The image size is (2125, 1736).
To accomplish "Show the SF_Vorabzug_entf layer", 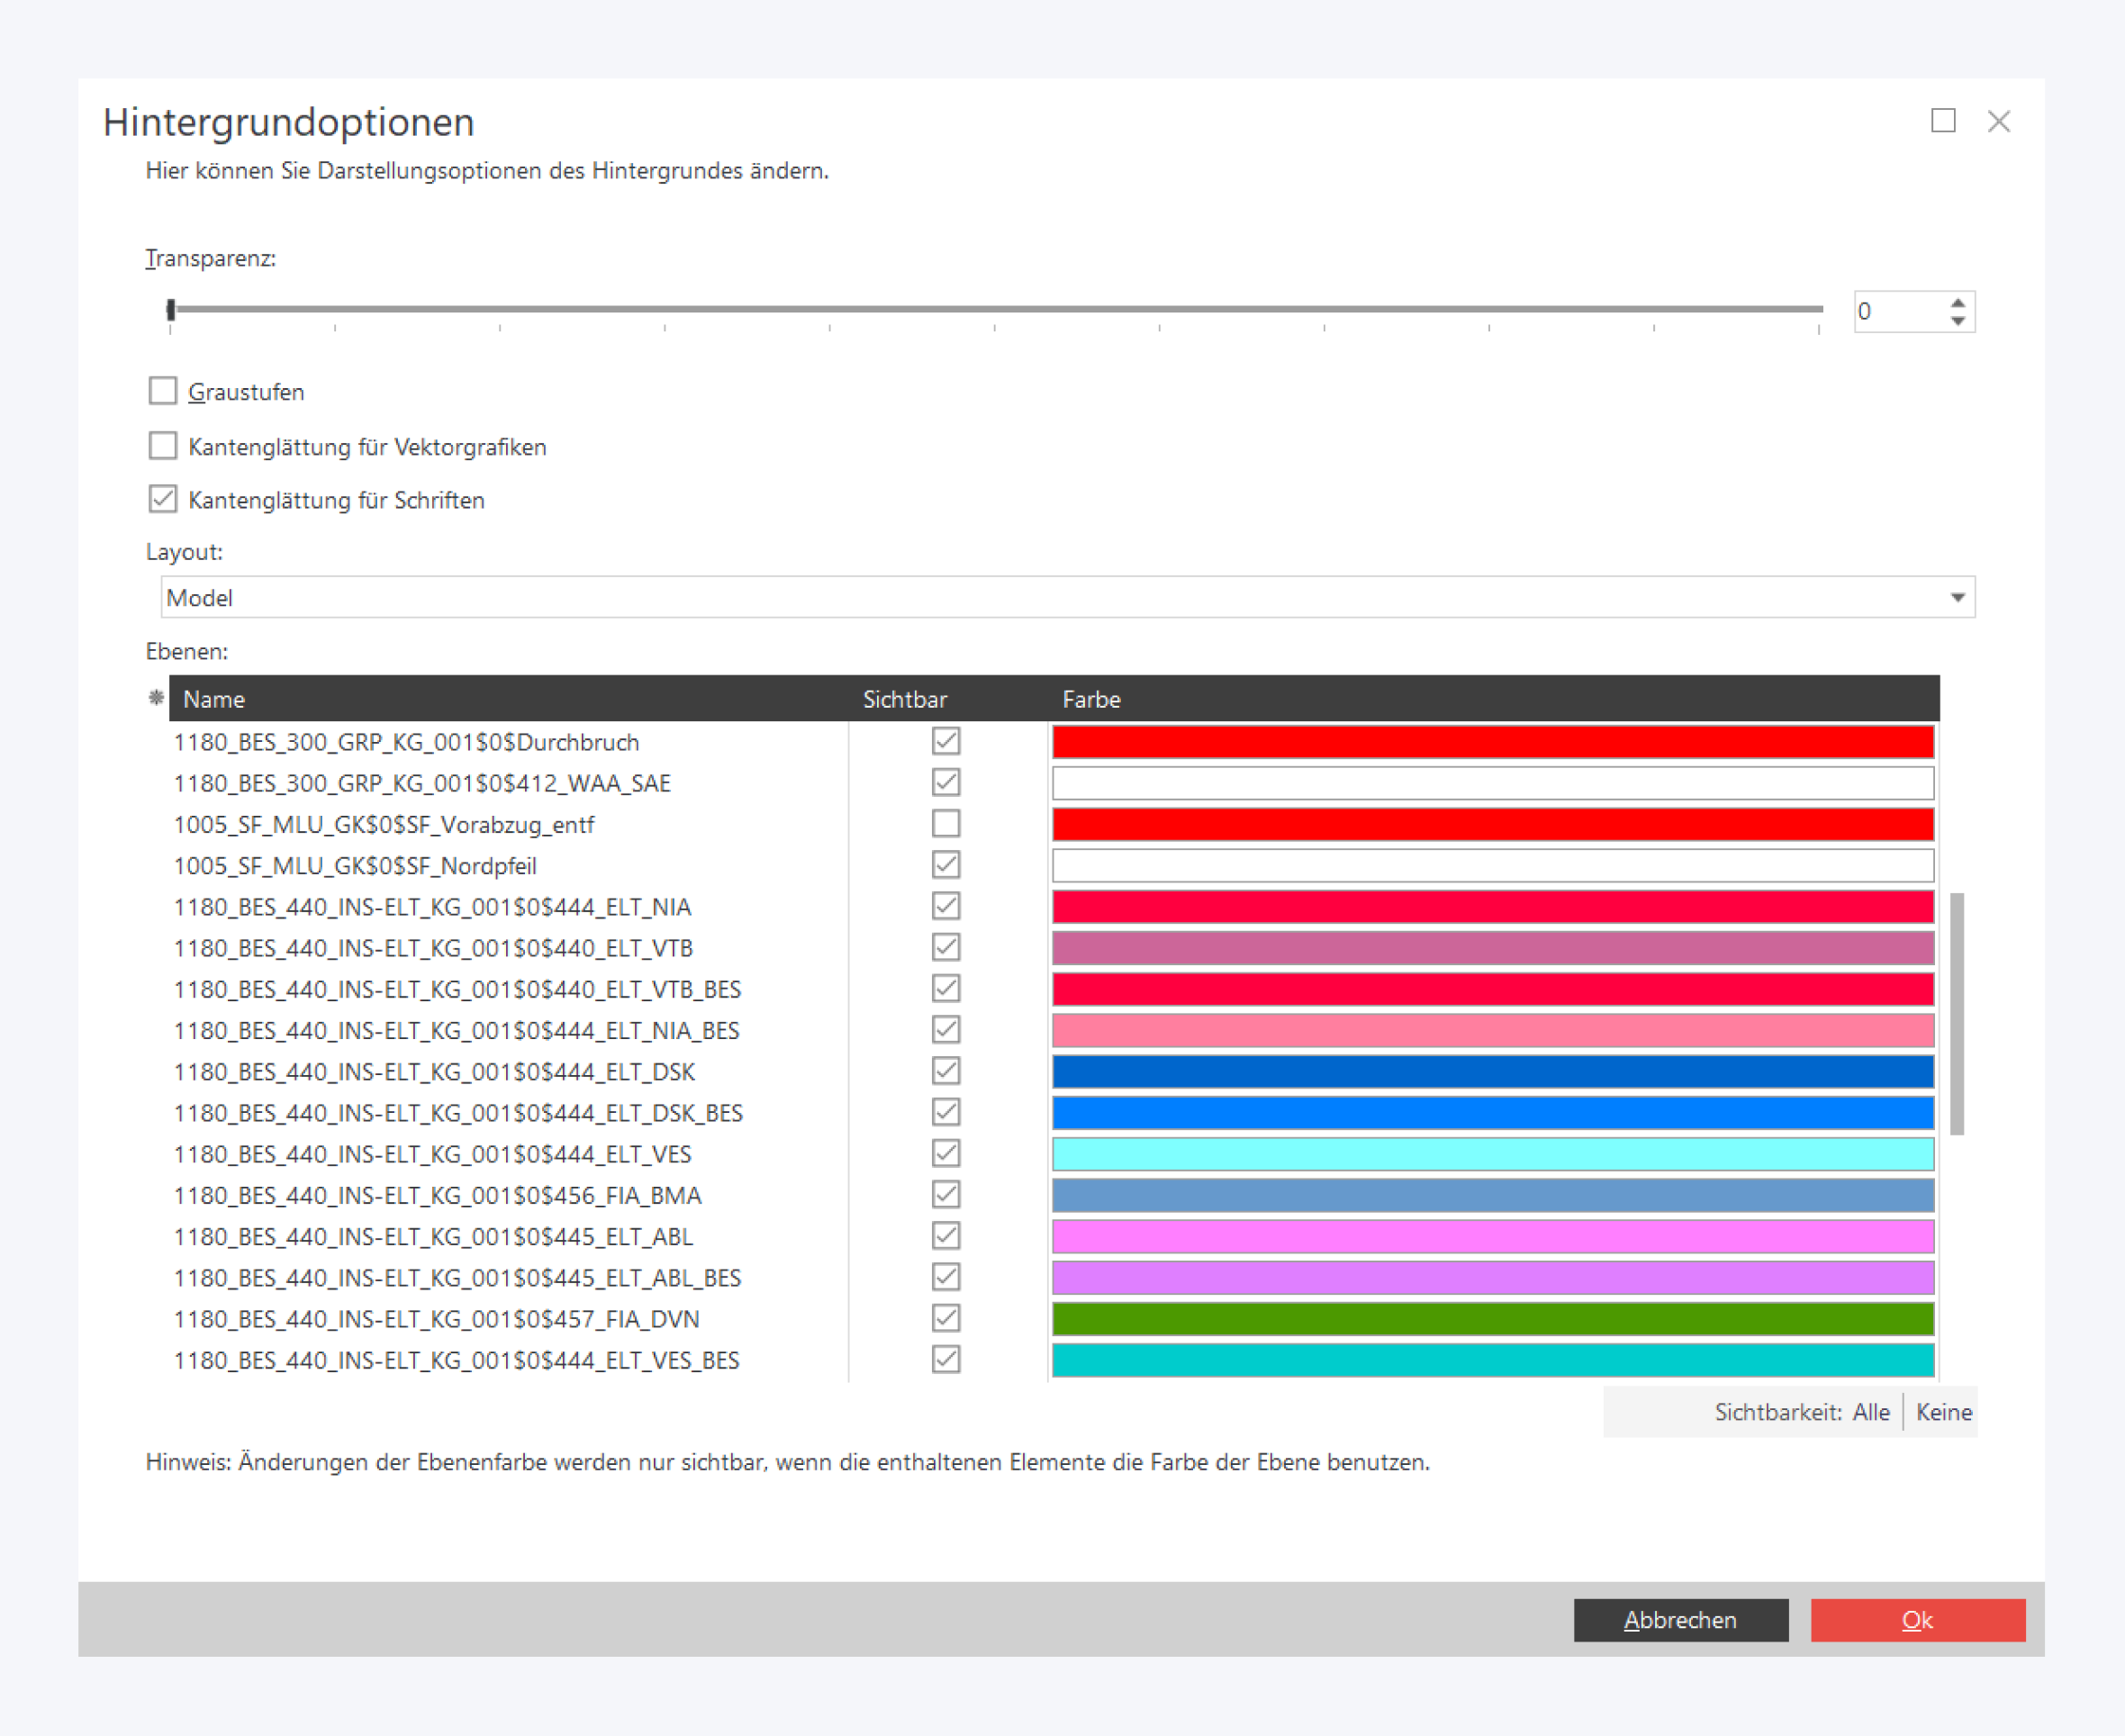I will tap(945, 824).
